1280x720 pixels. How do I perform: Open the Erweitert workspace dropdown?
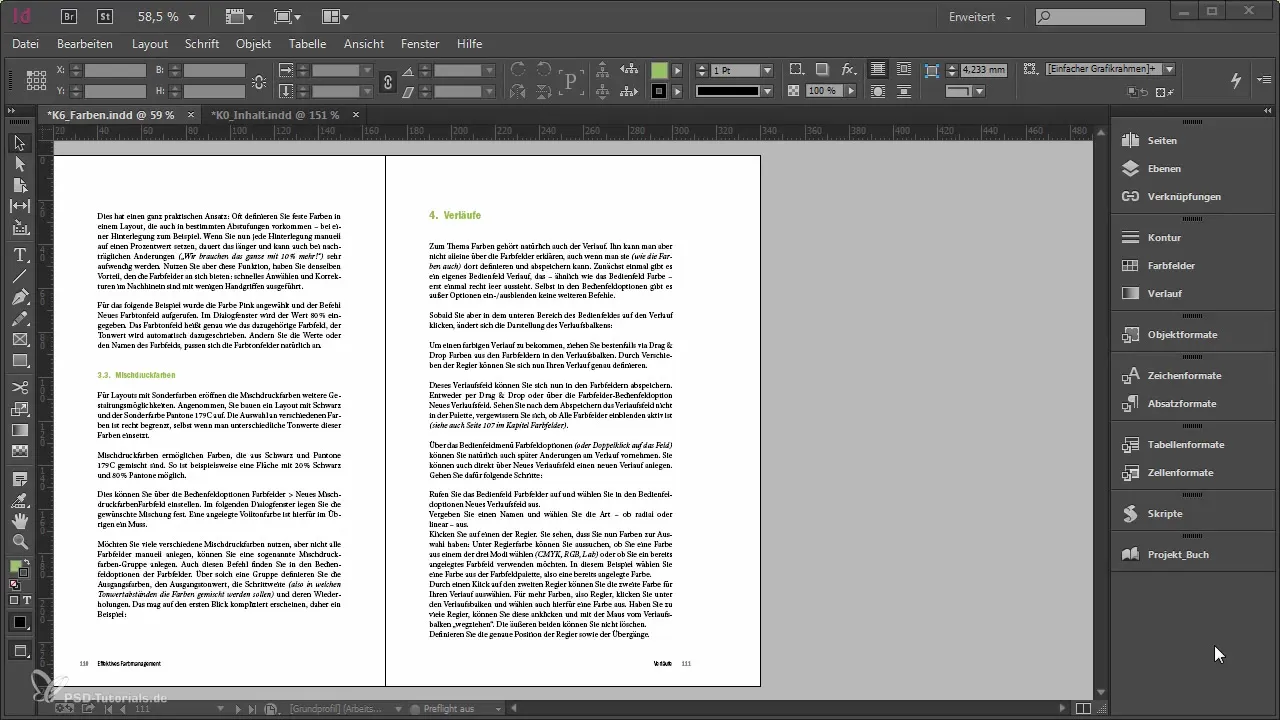coord(980,17)
